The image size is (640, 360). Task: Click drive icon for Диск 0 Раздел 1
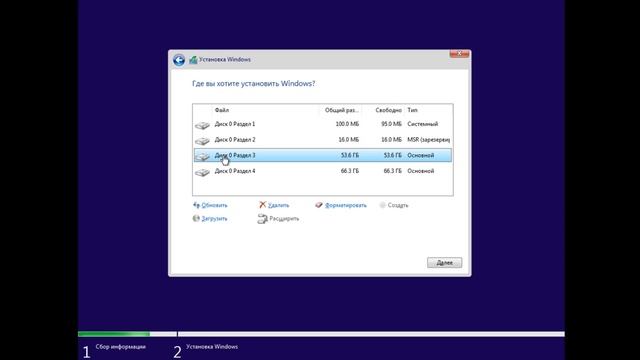pos(202,125)
